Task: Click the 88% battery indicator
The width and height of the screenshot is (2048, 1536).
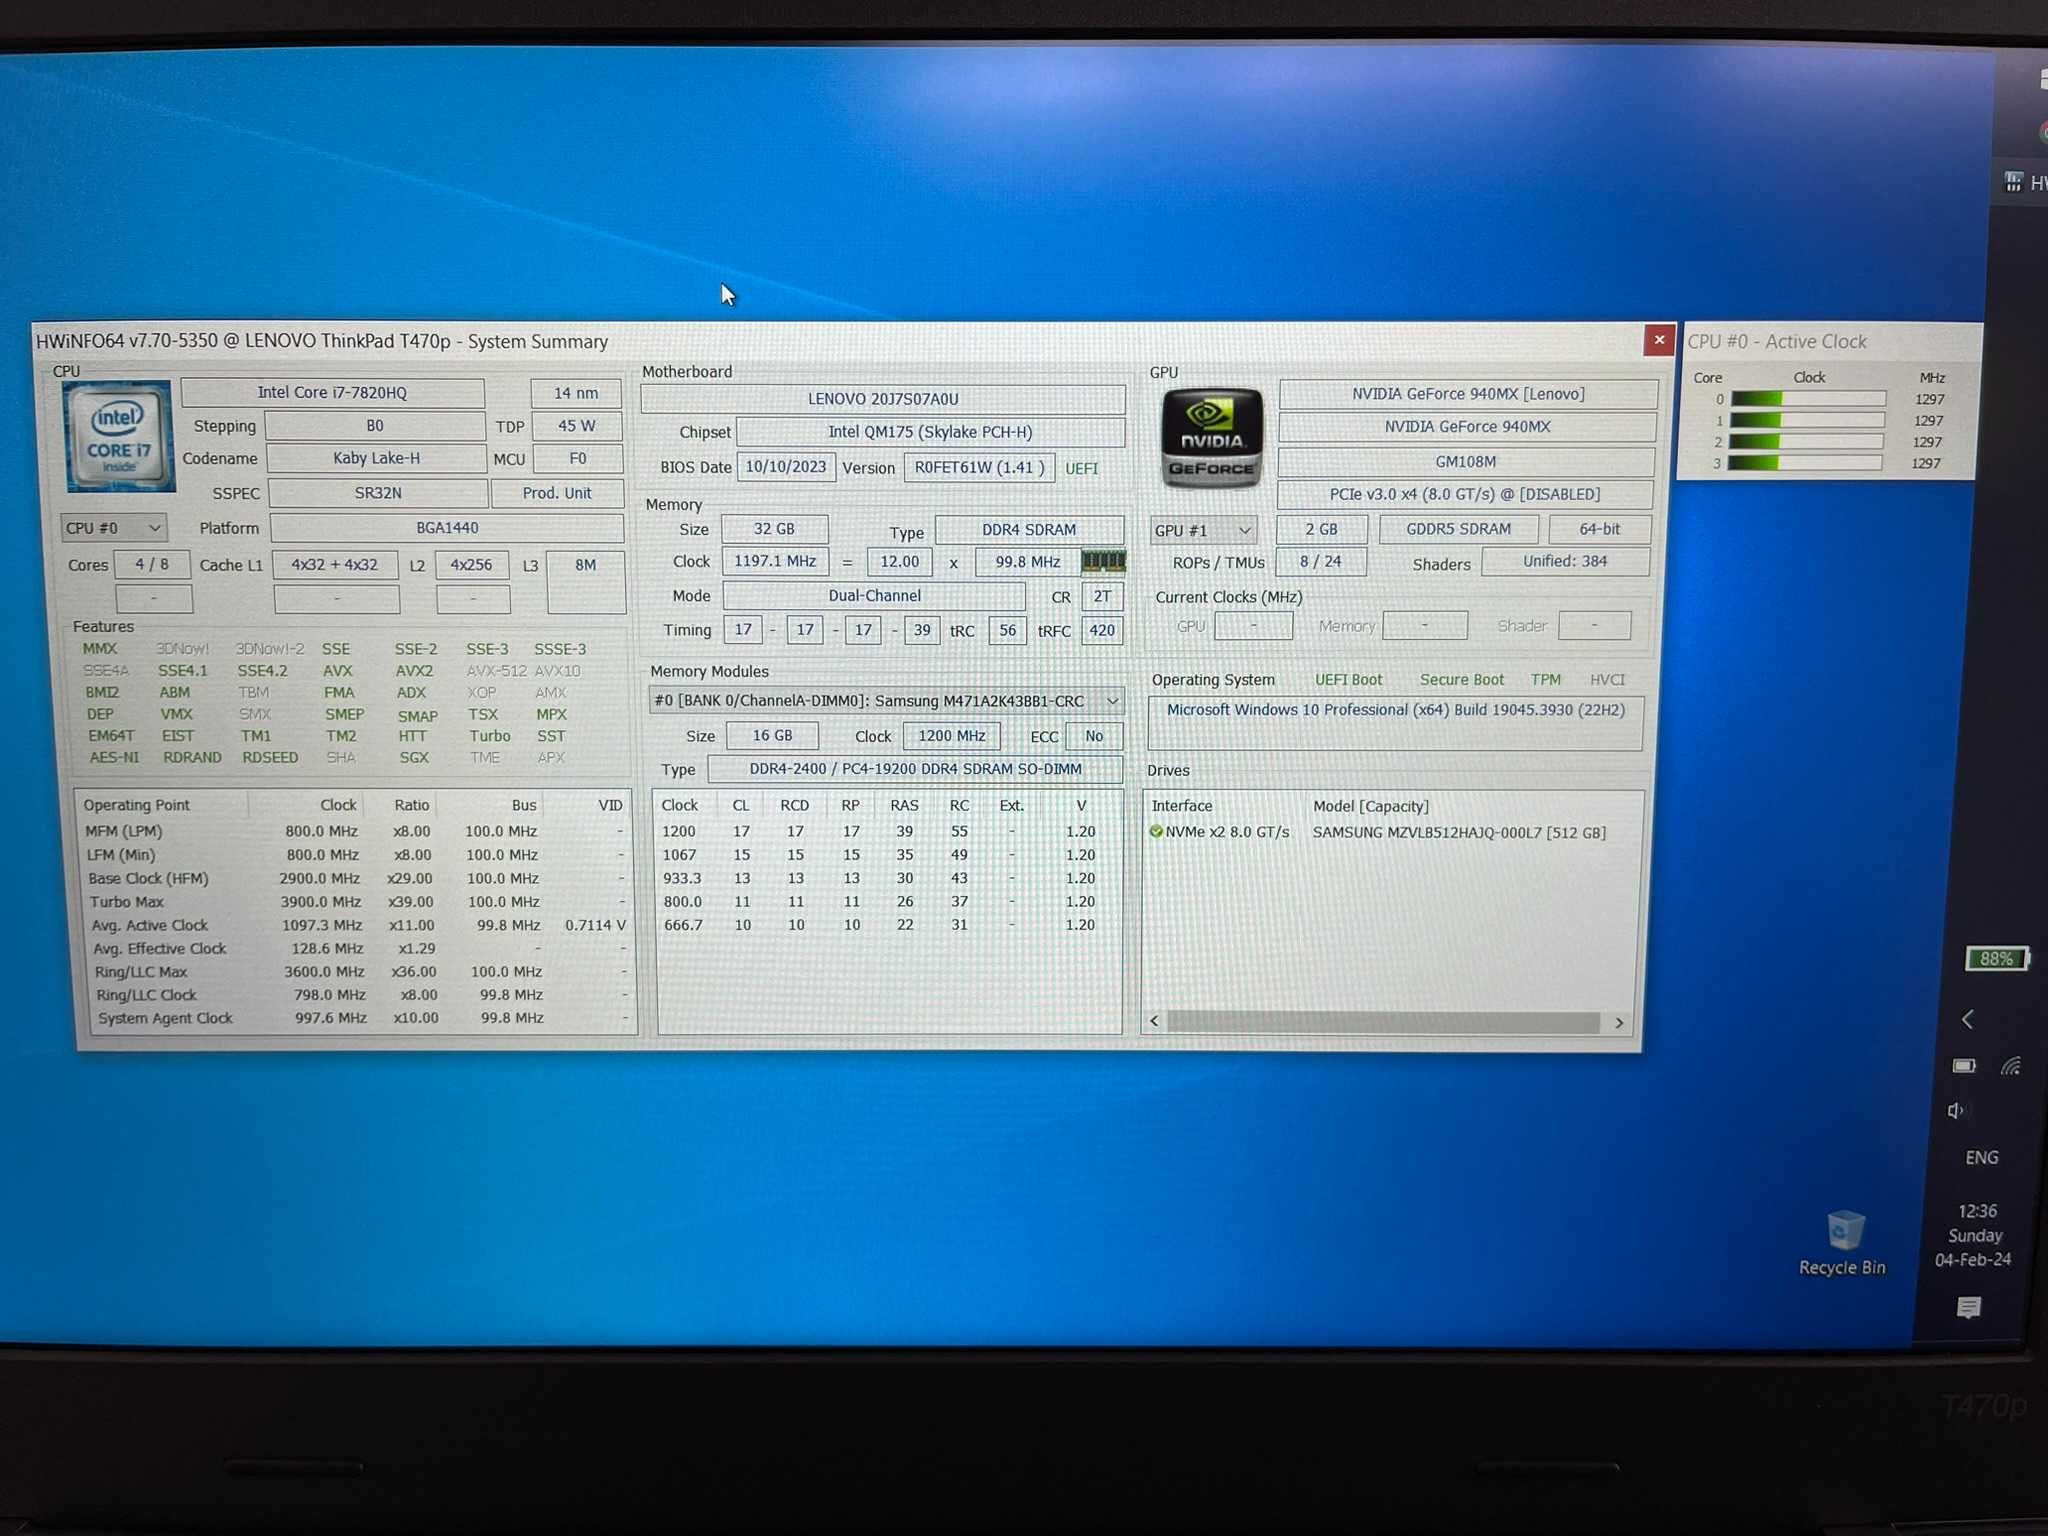Action: (1997, 959)
